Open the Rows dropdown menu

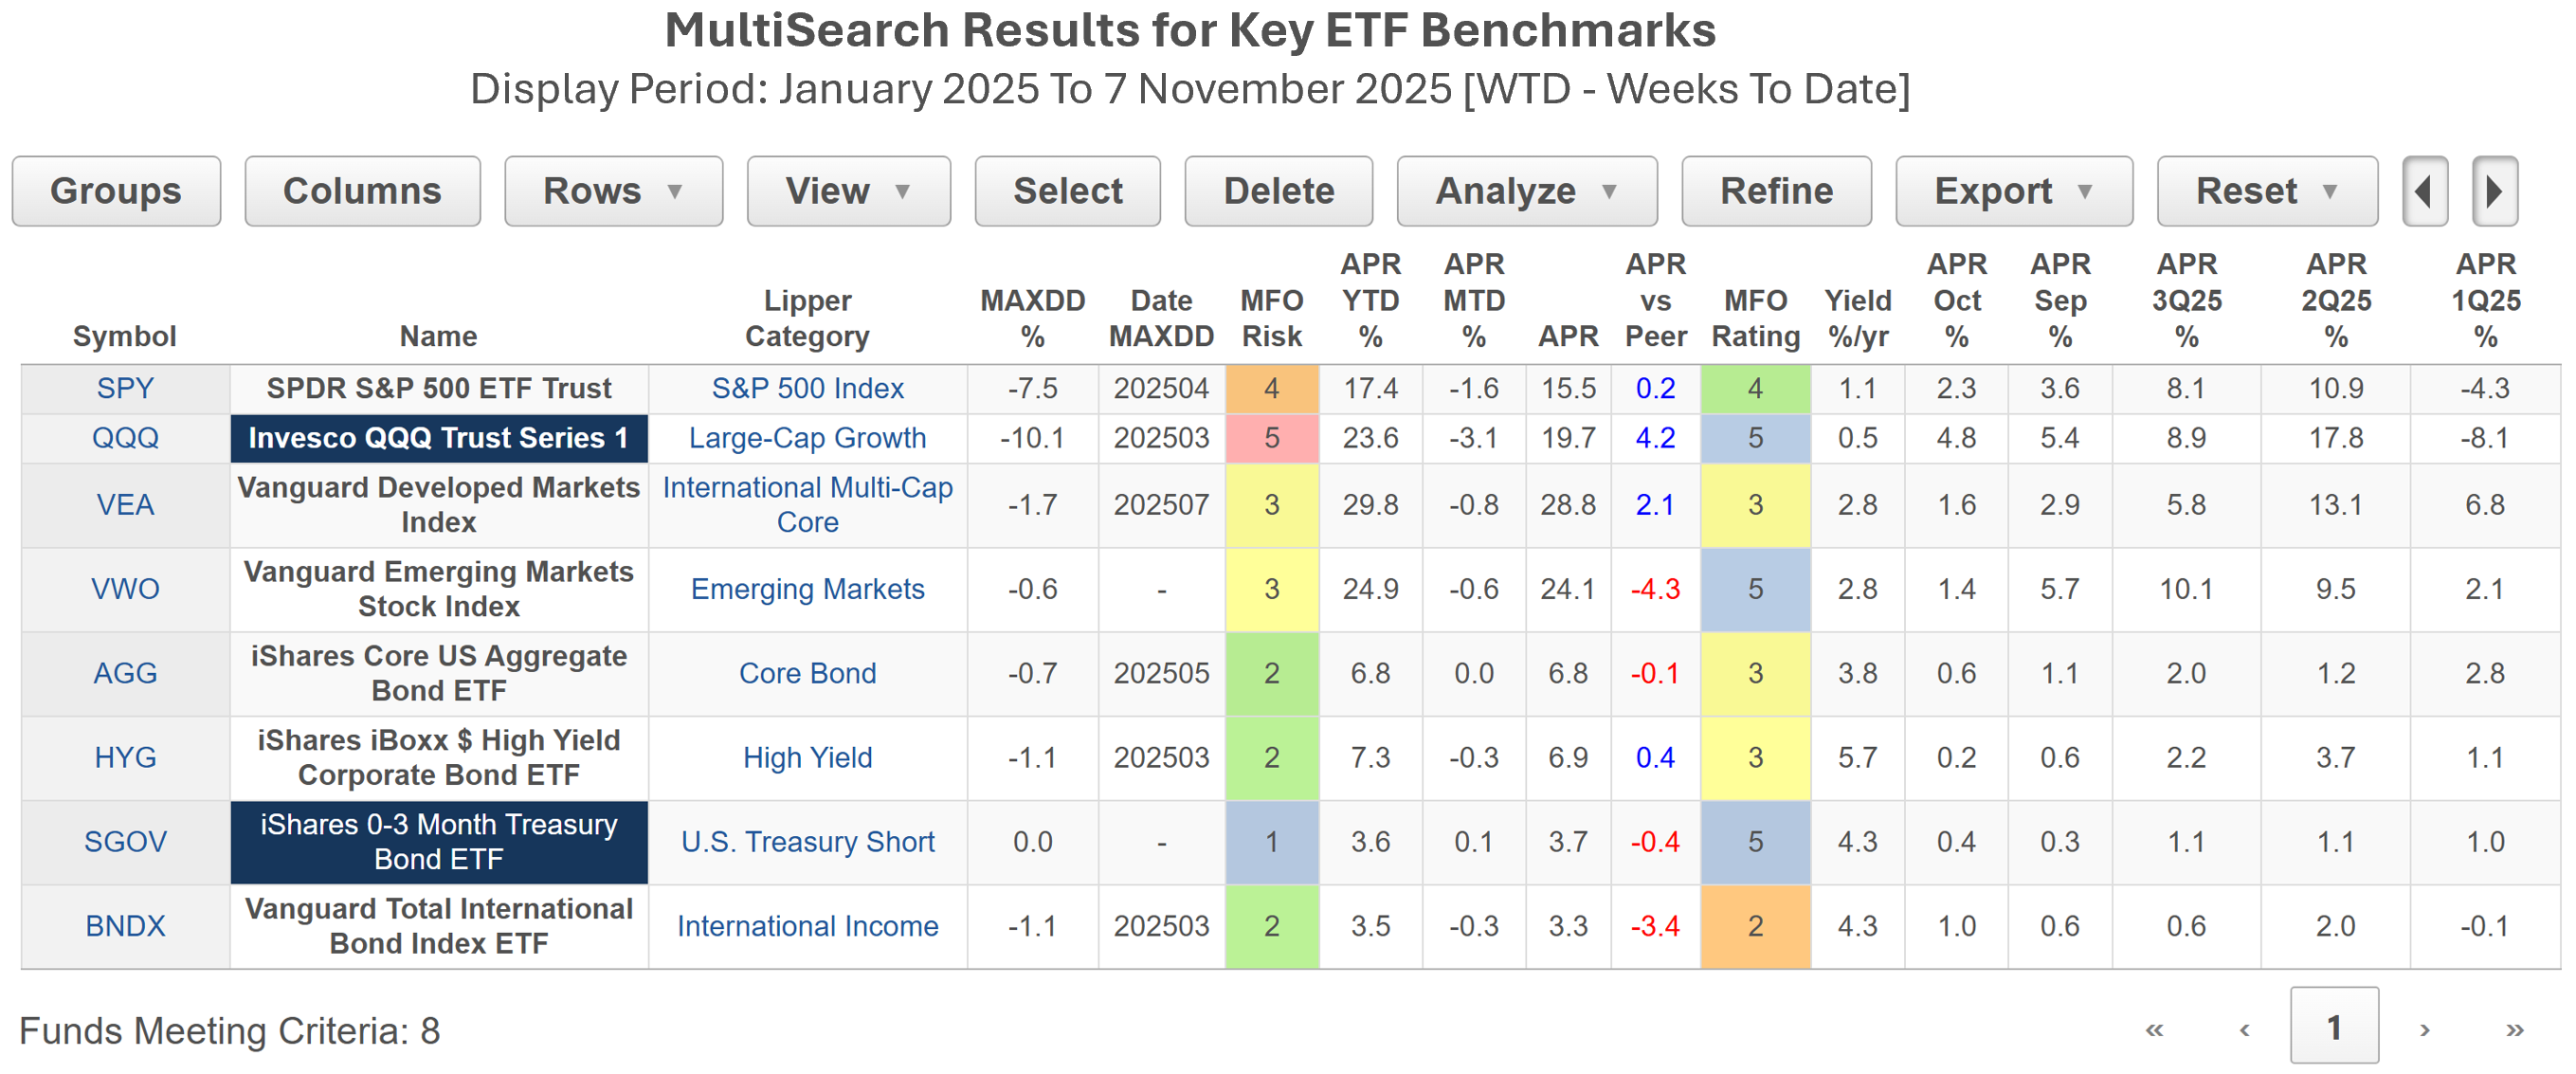point(613,191)
